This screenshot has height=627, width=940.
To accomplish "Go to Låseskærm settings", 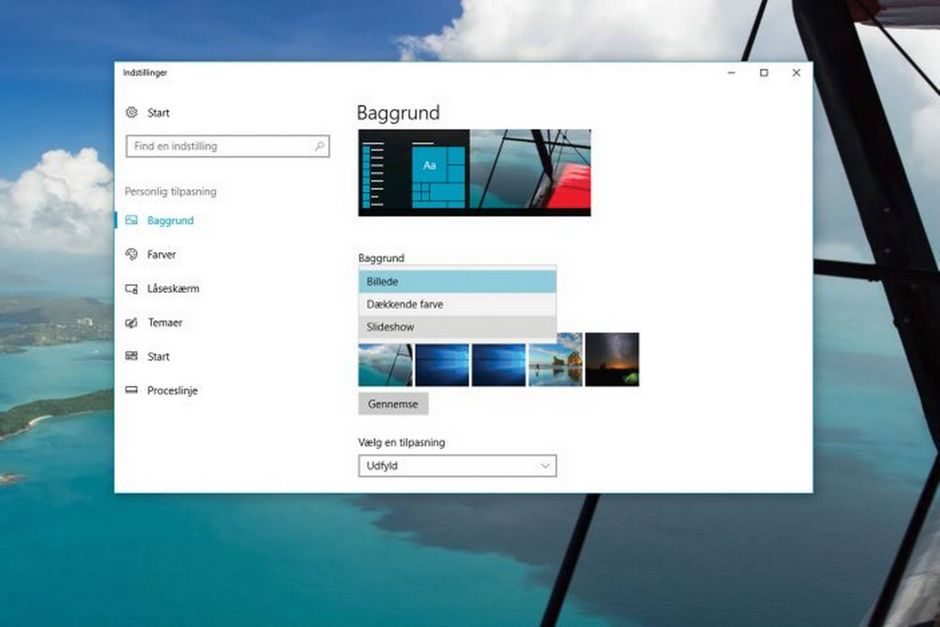I will click(173, 288).
